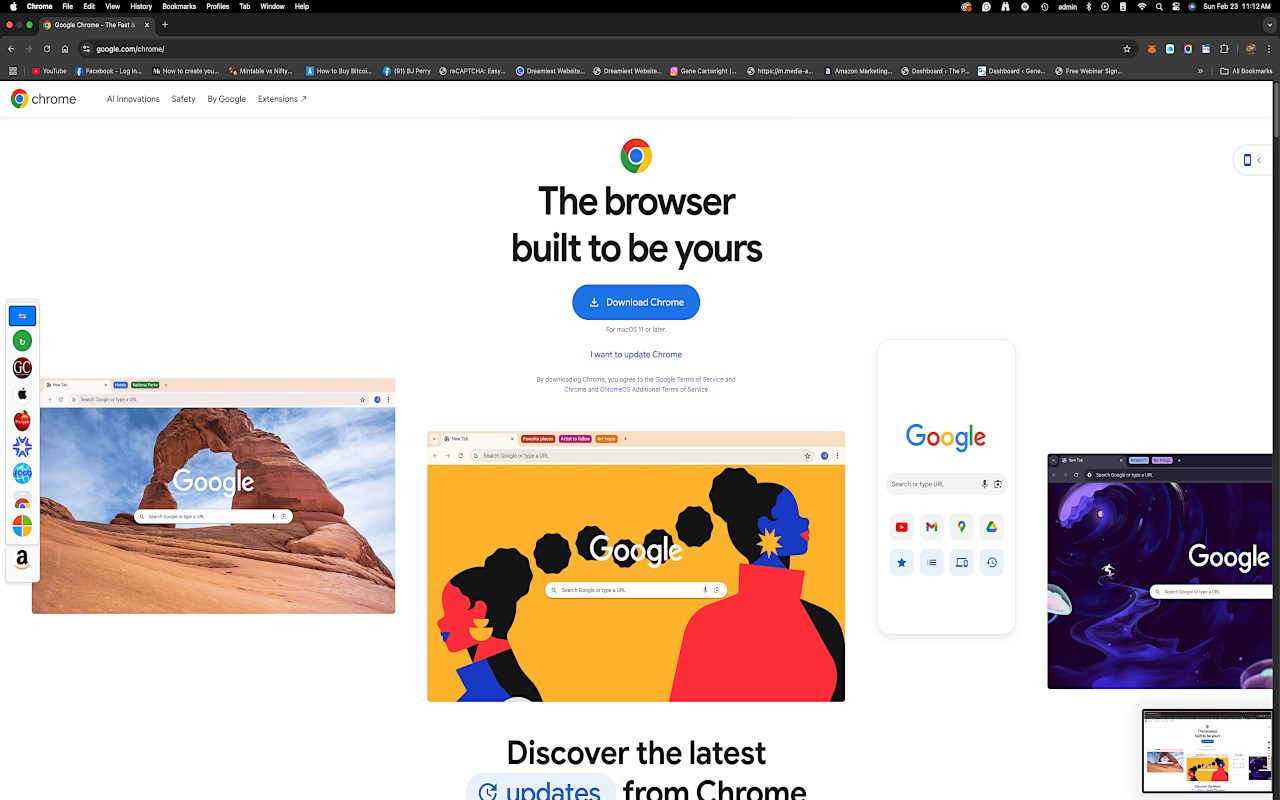This screenshot has width=1280, height=800.
Task: Open the Chrome profile avatar
Action: pos(1250,49)
